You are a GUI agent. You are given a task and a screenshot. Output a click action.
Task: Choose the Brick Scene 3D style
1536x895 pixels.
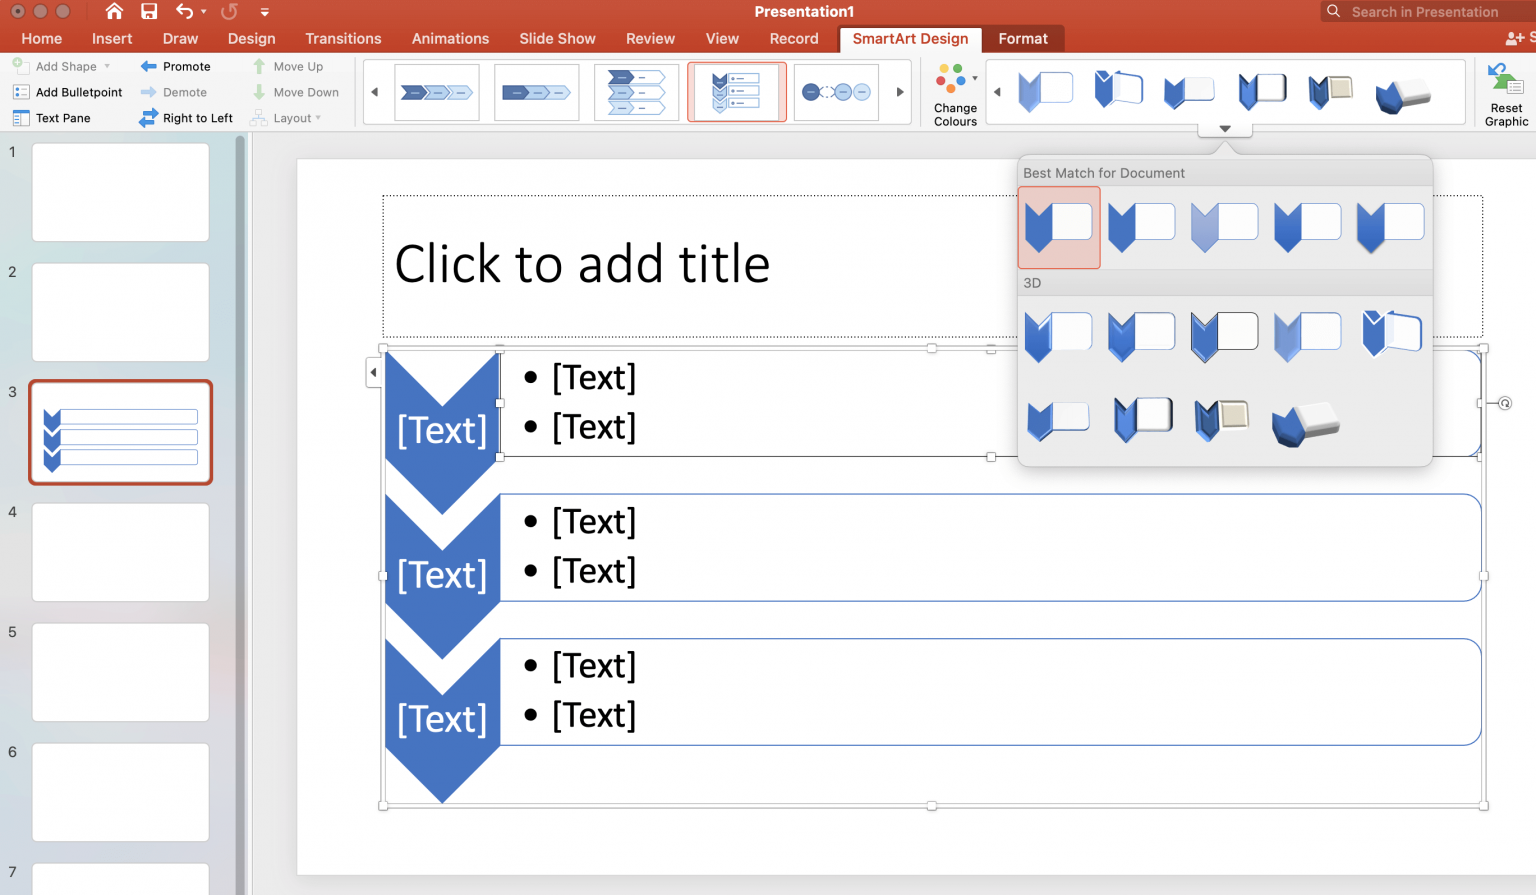pos(1224,419)
